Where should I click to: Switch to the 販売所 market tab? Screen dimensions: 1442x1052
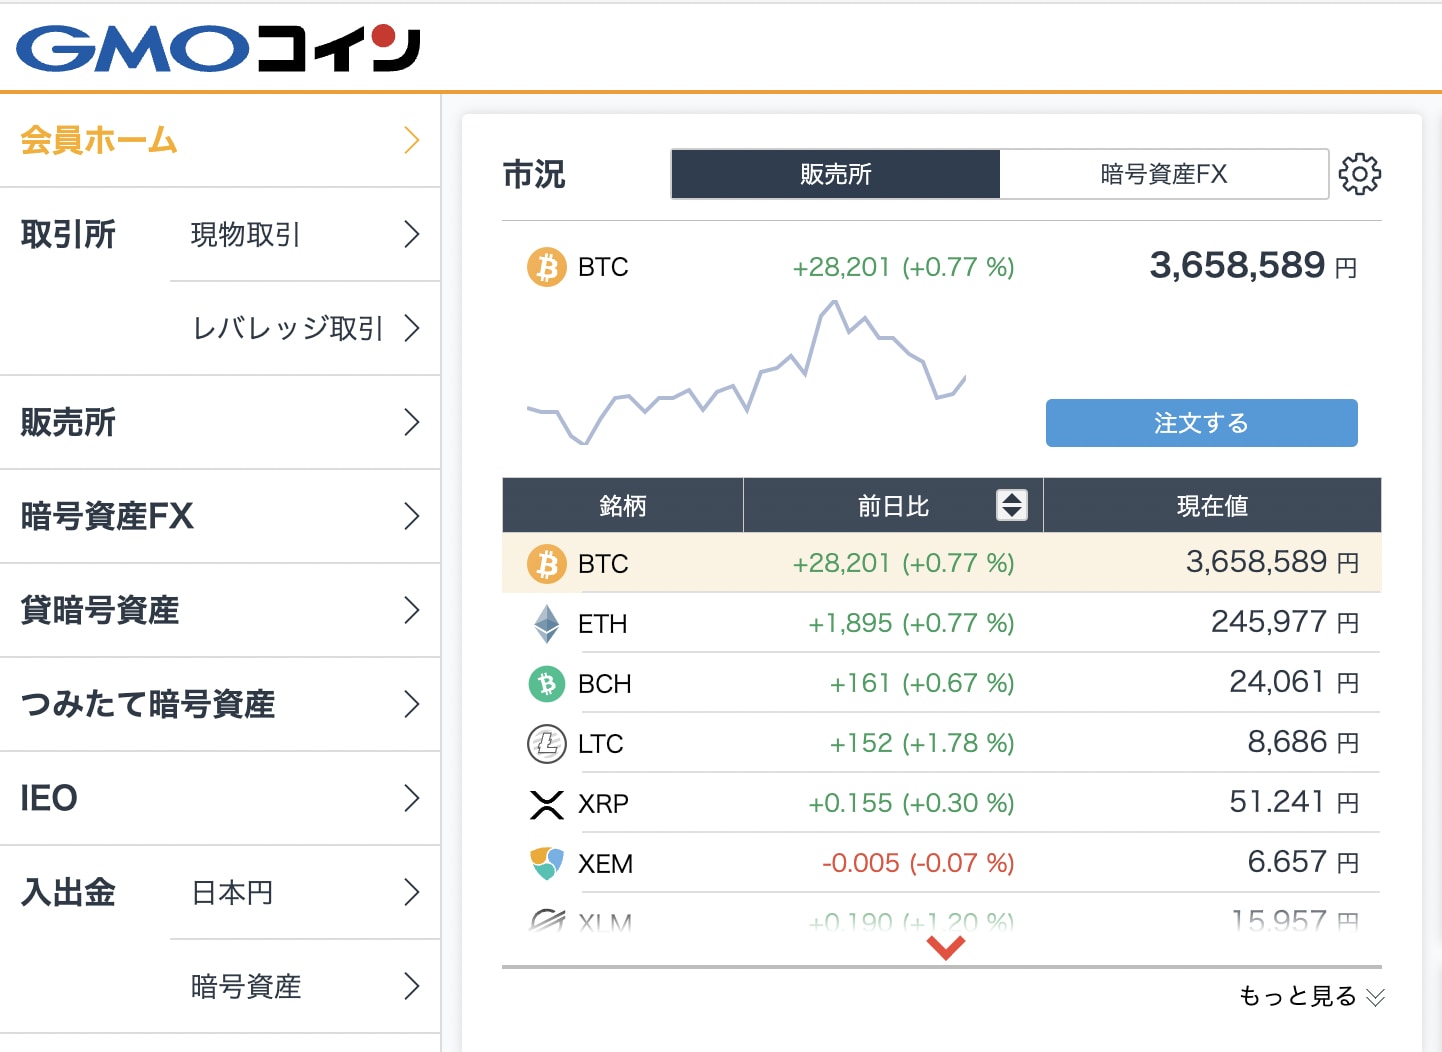pyautogui.click(x=835, y=174)
